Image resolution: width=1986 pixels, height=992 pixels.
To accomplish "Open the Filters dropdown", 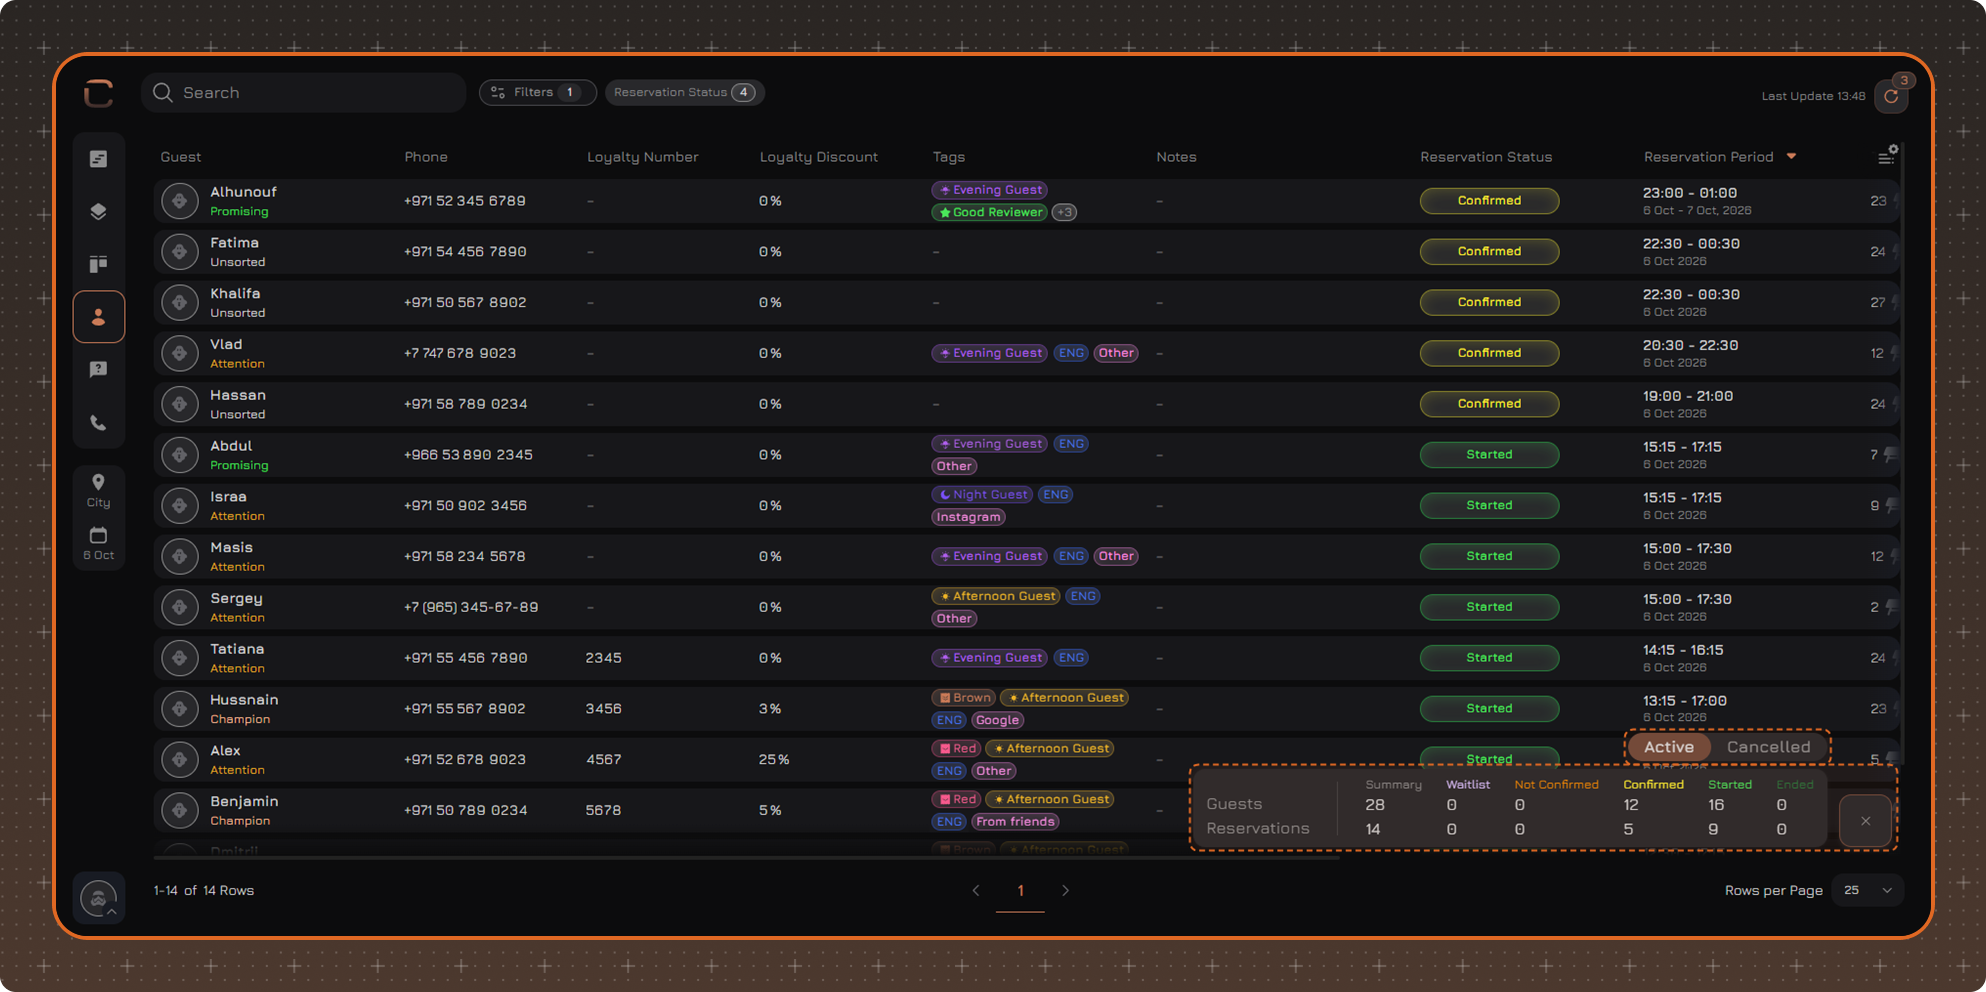I will pos(537,92).
